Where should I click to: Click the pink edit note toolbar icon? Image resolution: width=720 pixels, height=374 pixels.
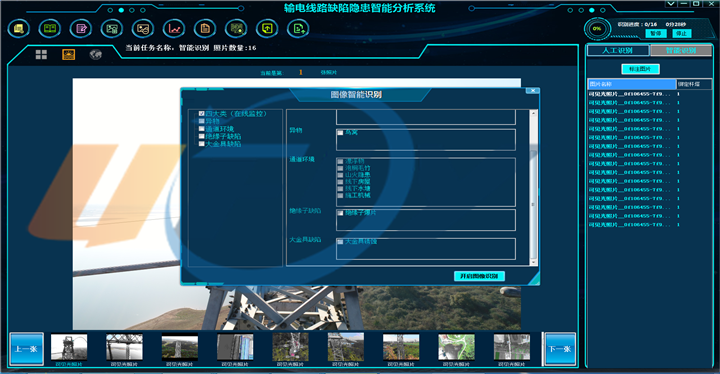81,28
